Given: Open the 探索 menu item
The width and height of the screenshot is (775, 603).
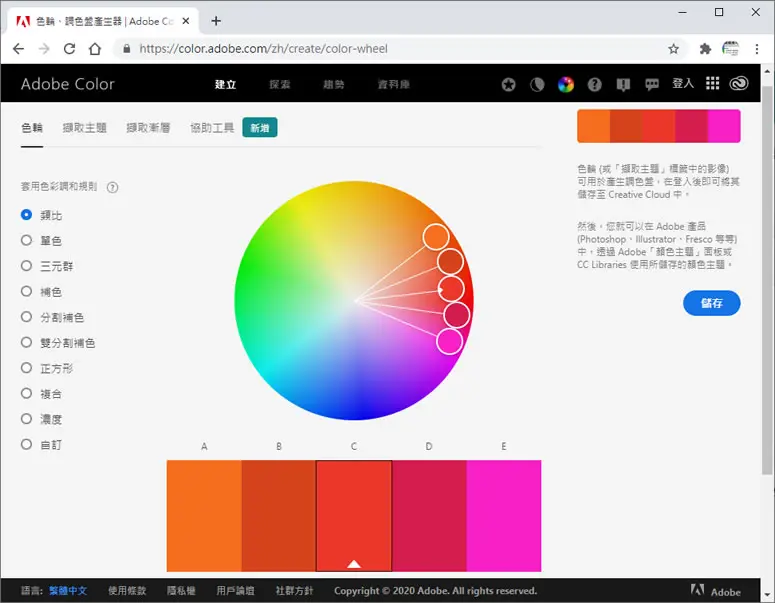Looking at the screenshot, I should [280, 85].
